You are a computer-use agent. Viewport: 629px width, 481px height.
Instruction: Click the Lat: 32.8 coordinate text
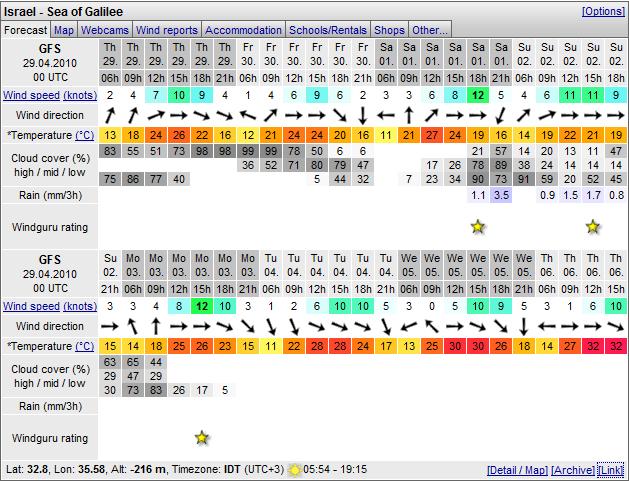tap(27, 469)
